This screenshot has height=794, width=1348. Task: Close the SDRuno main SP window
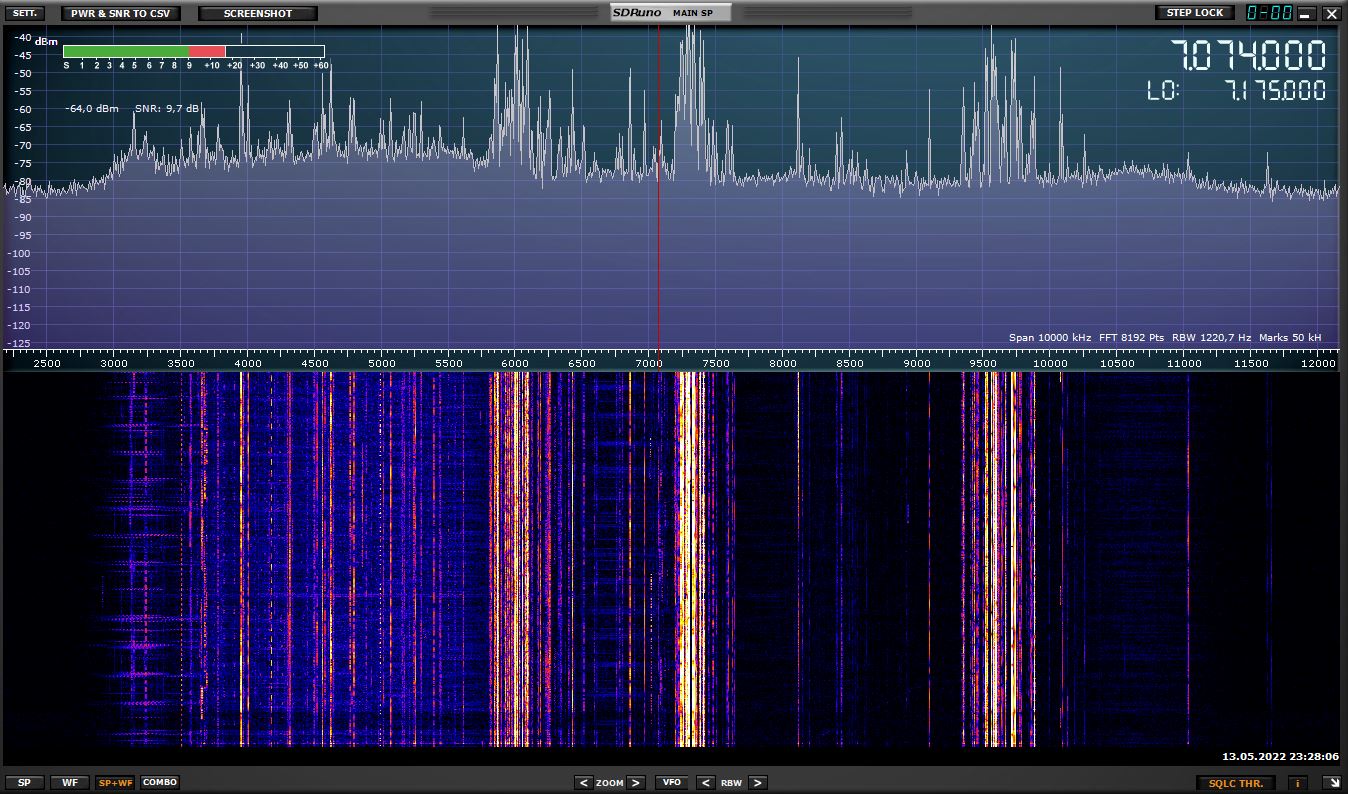tap(1331, 13)
